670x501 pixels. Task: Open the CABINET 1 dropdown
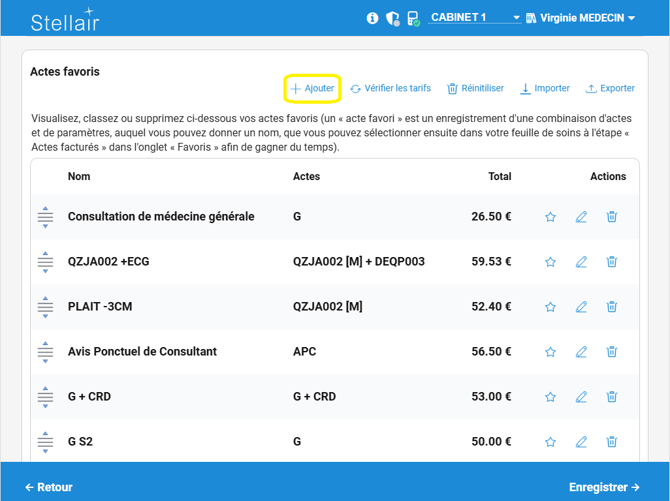[475, 18]
